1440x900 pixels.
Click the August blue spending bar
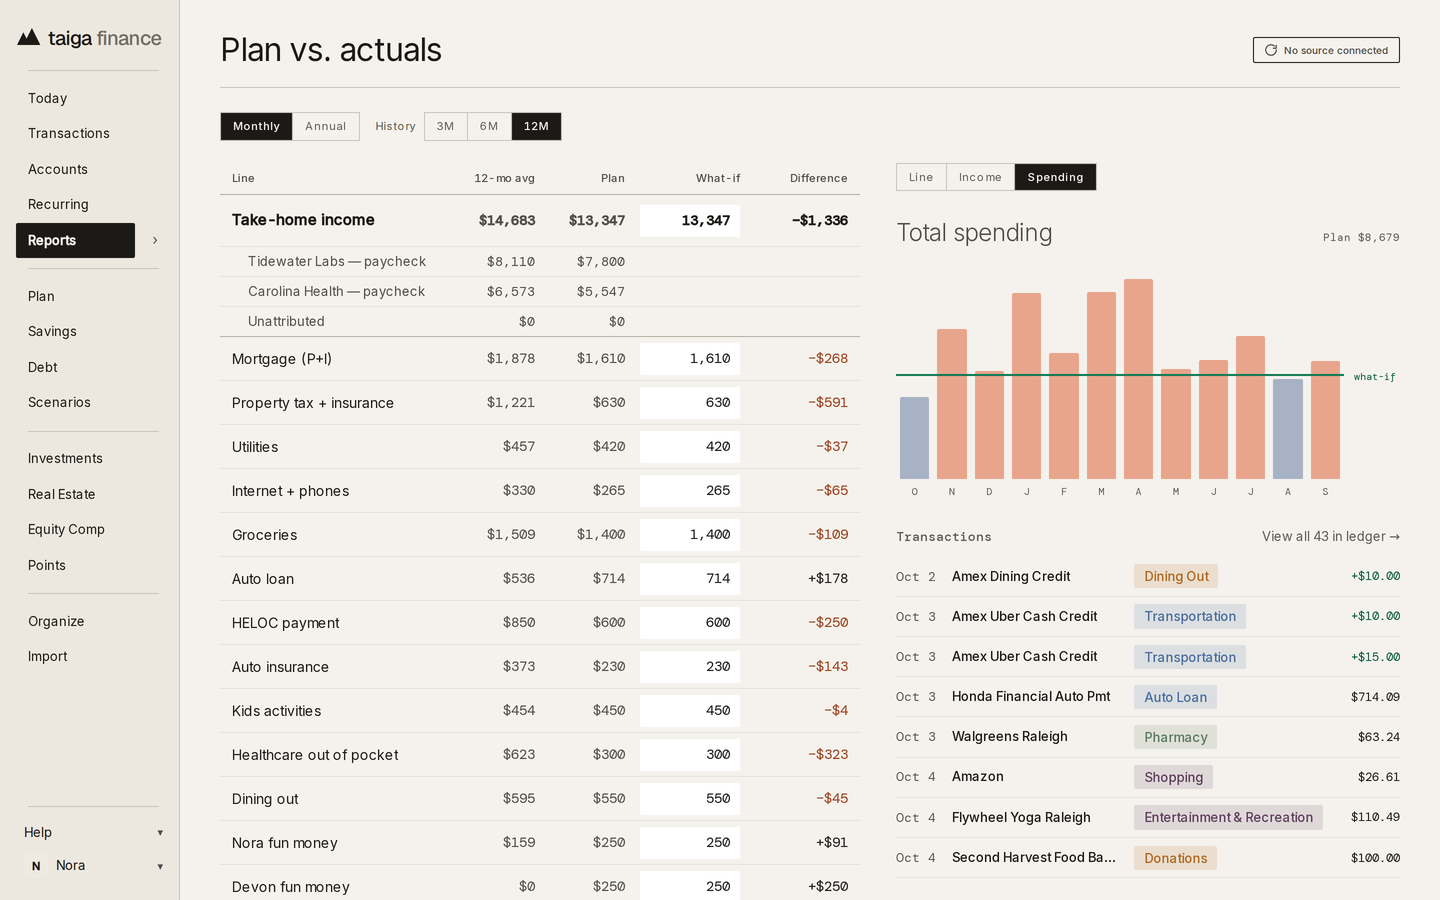click(x=1288, y=429)
